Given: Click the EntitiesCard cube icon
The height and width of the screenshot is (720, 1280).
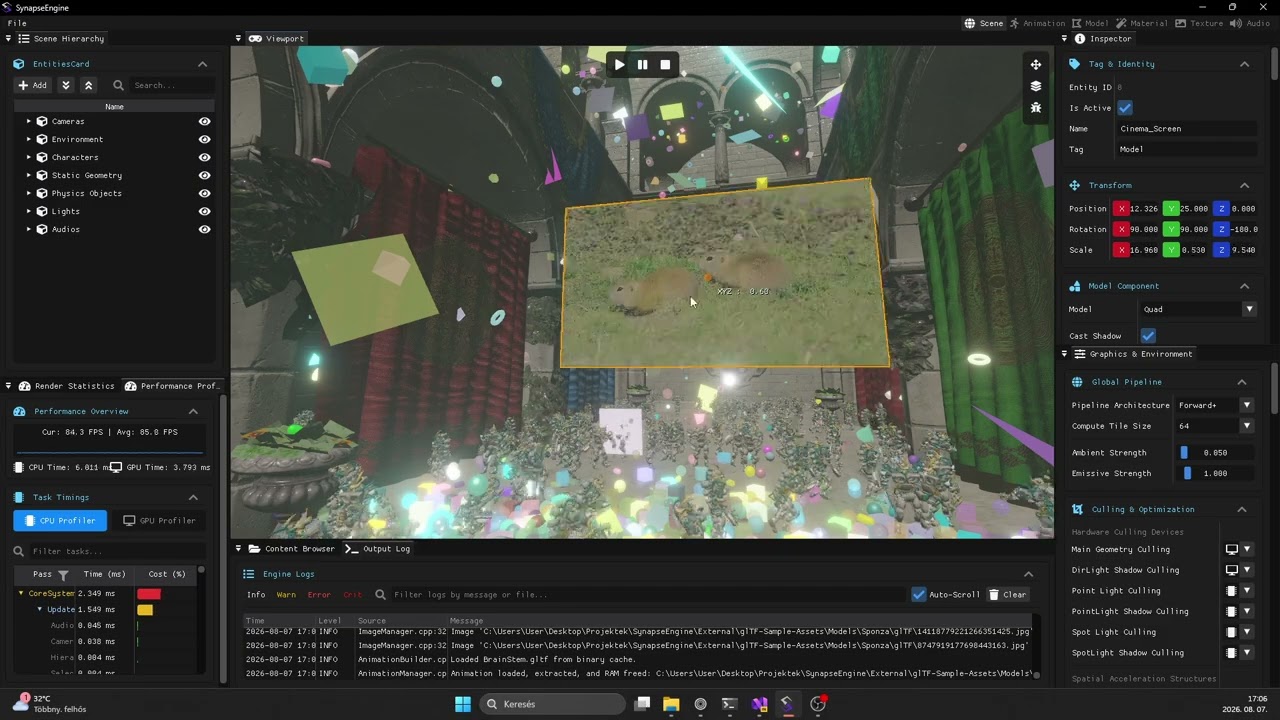Looking at the screenshot, I should coord(19,64).
